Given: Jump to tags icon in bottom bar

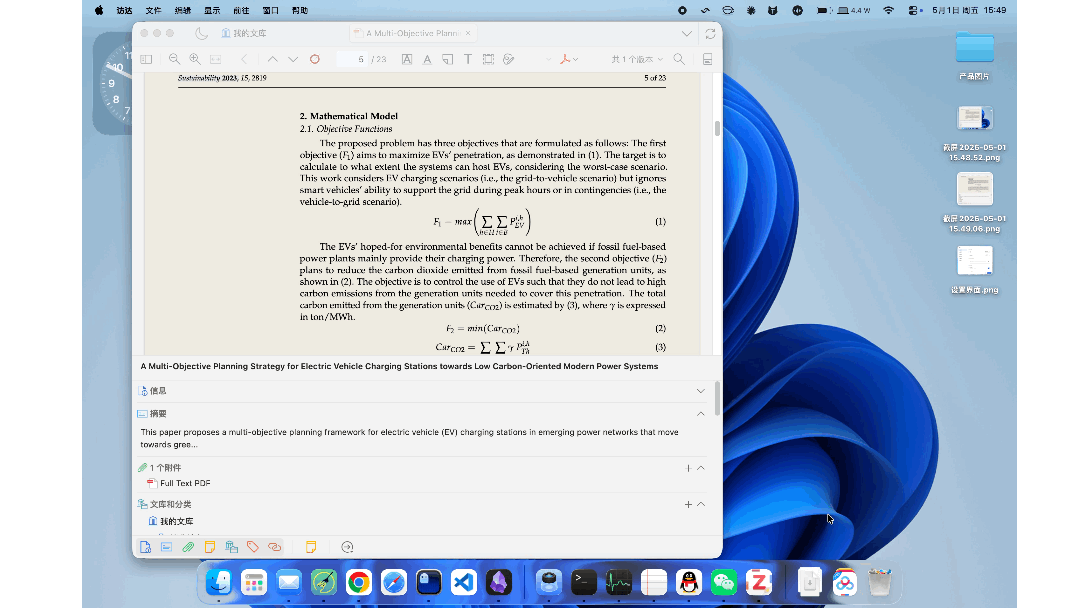Looking at the screenshot, I should [x=253, y=547].
